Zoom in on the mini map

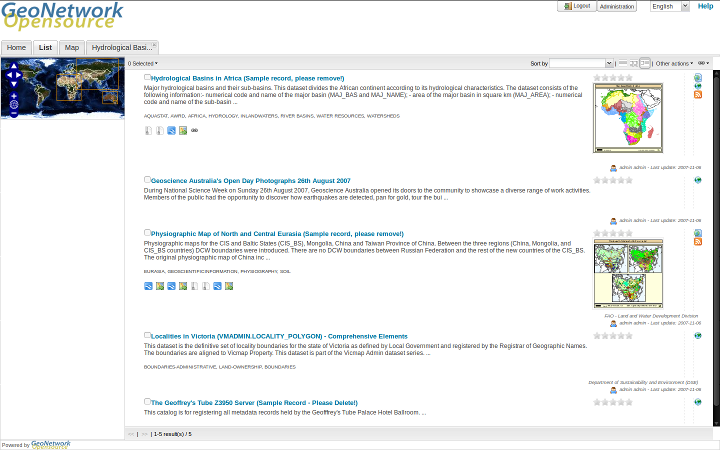coord(14,95)
